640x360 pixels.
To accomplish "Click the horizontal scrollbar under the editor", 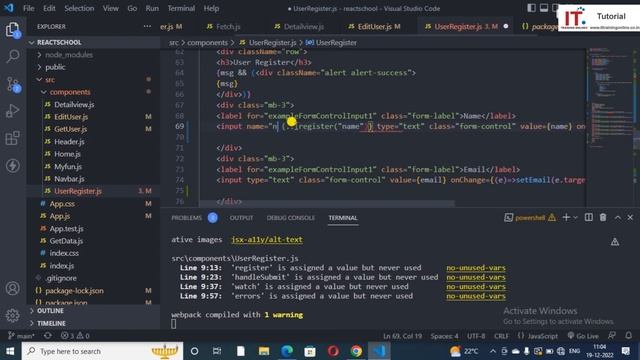I will click(327, 203).
